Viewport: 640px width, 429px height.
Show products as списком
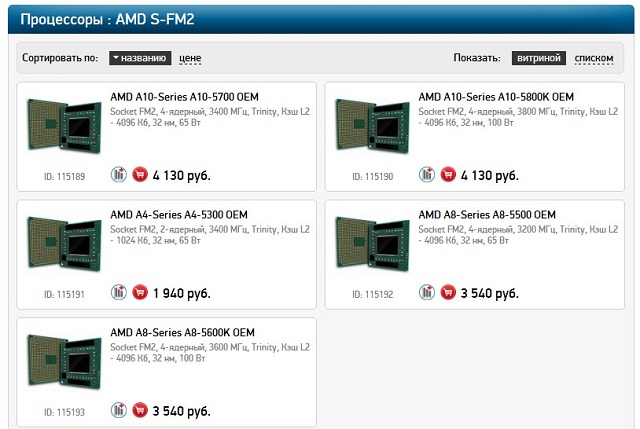(594, 58)
